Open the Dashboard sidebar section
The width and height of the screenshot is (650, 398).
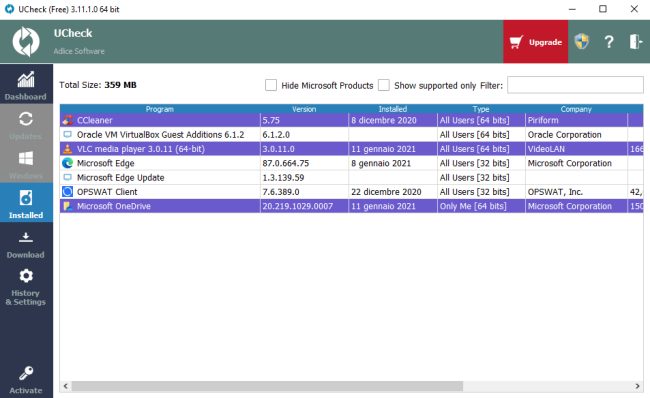(26, 85)
